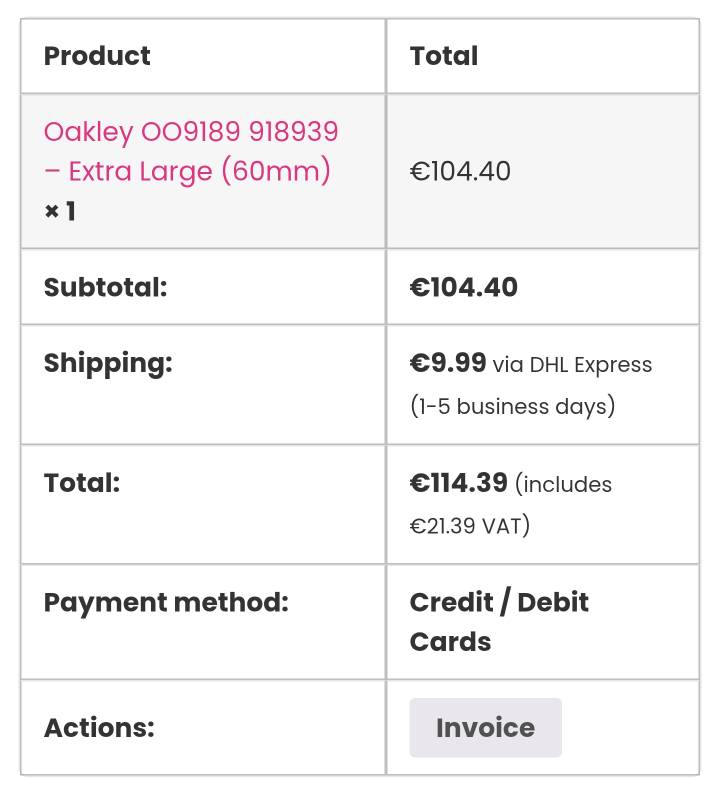Select the Payment method: label

point(166,603)
